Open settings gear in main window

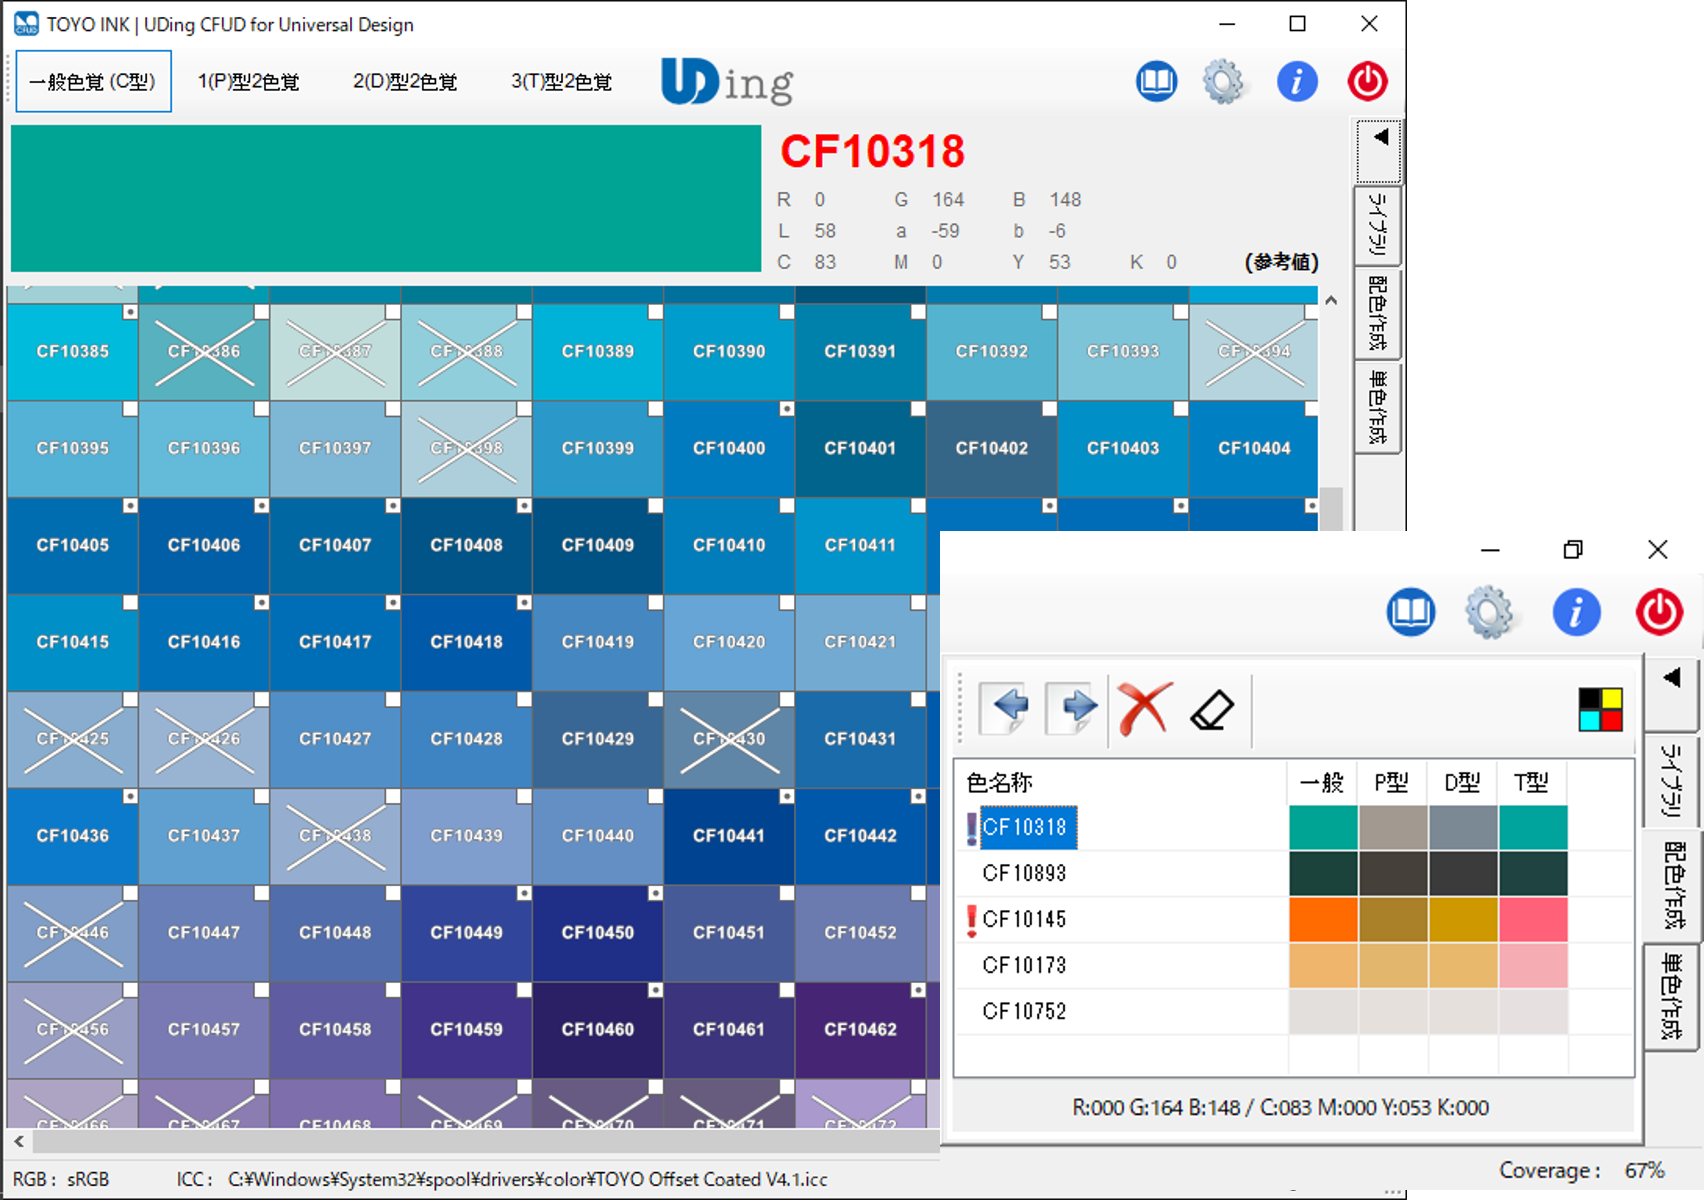1223,82
